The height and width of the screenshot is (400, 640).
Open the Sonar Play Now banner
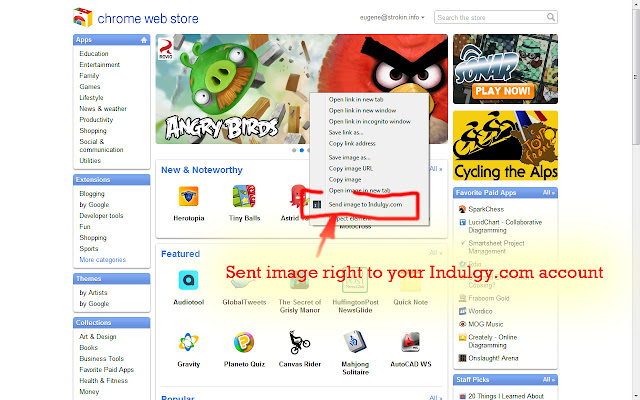(x=505, y=69)
